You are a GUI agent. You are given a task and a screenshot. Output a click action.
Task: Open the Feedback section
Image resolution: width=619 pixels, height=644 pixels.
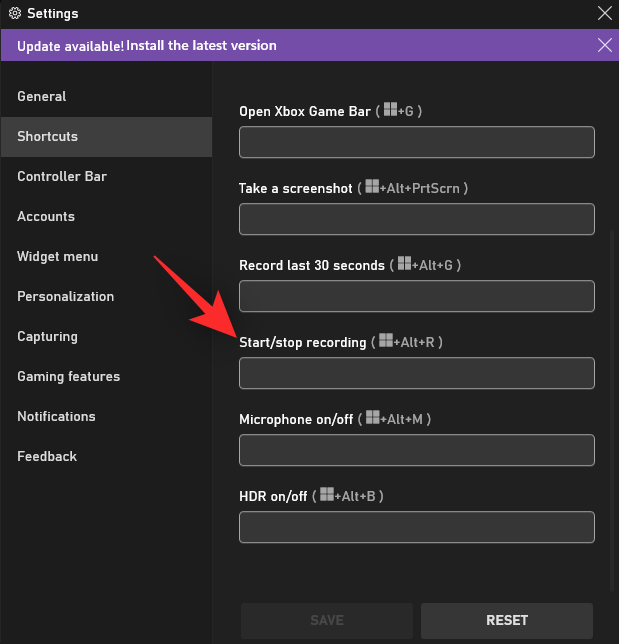click(47, 456)
